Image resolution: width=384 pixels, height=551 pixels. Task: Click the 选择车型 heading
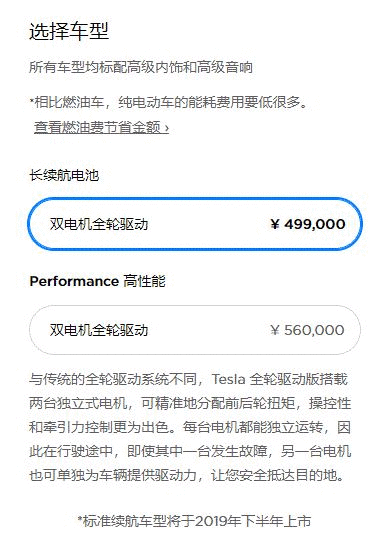tap(69, 31)
